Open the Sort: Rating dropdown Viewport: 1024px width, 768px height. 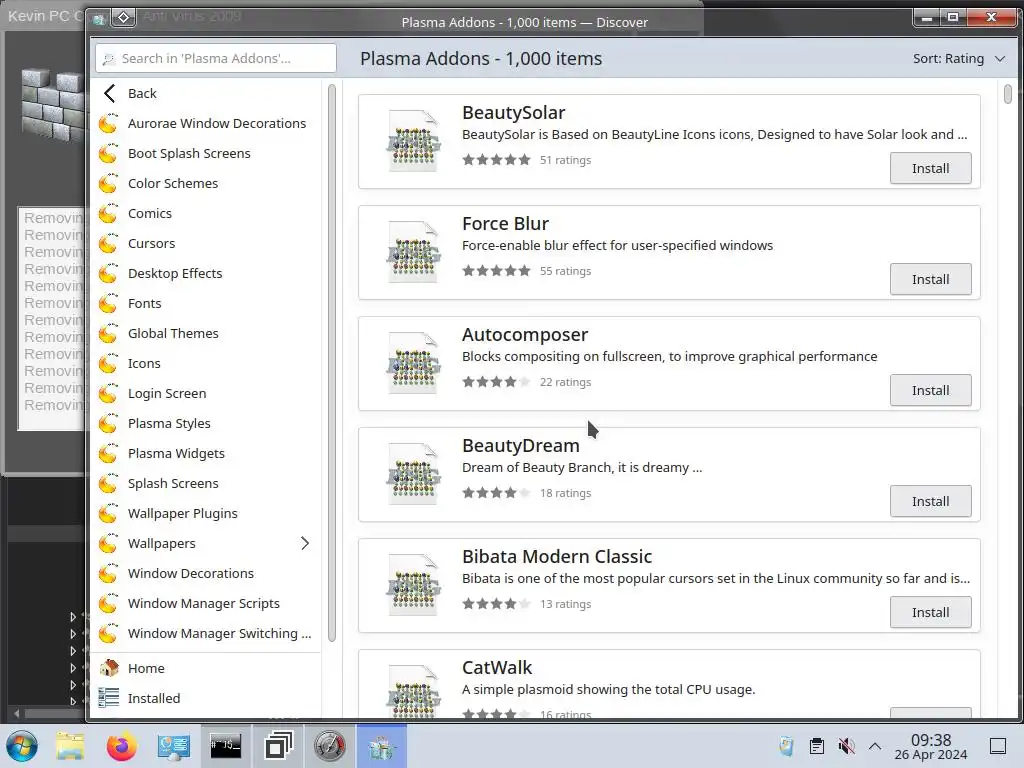(958, 59)
